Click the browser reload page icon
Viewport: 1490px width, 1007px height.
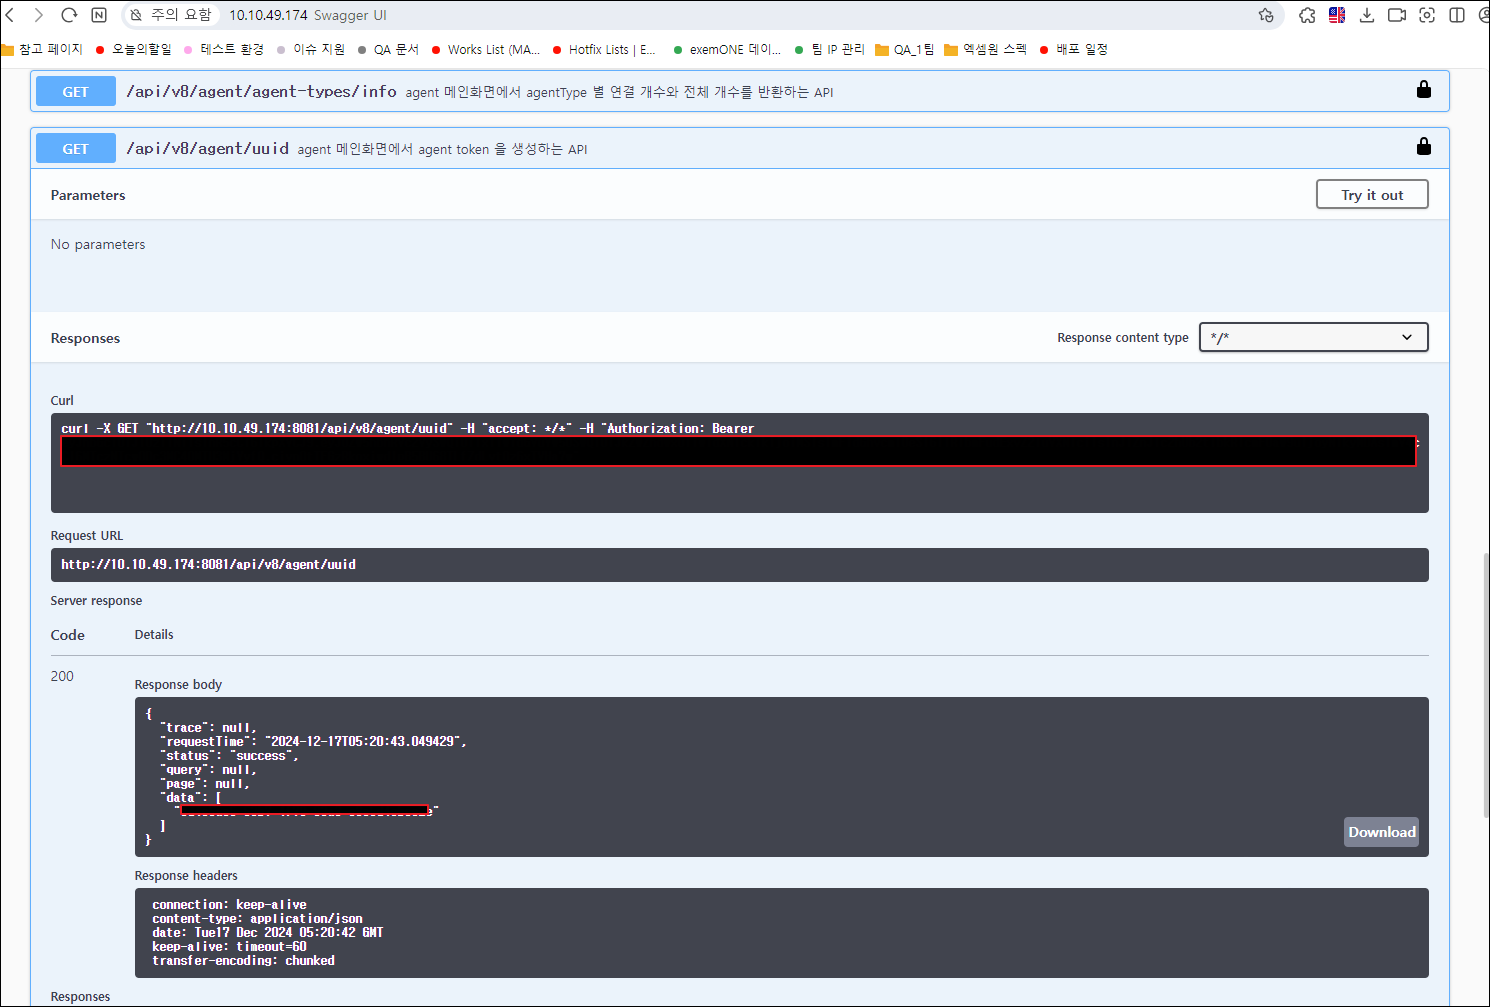click(x=69, y=15)
